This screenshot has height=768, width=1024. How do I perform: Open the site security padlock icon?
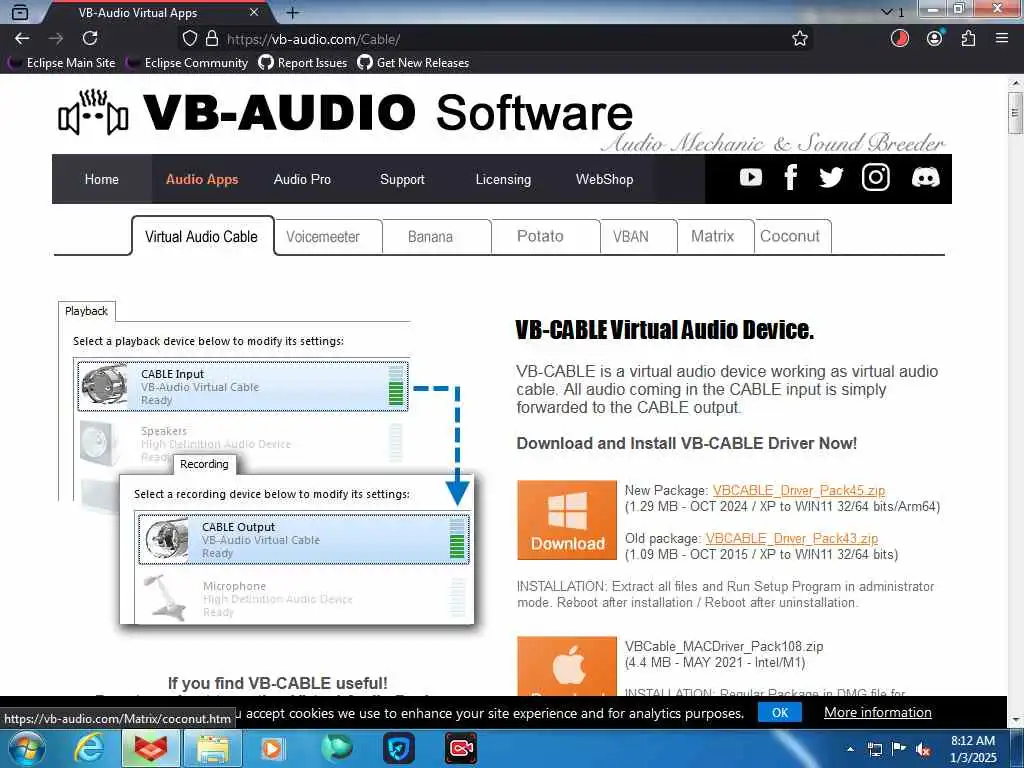tap(212, 39)
